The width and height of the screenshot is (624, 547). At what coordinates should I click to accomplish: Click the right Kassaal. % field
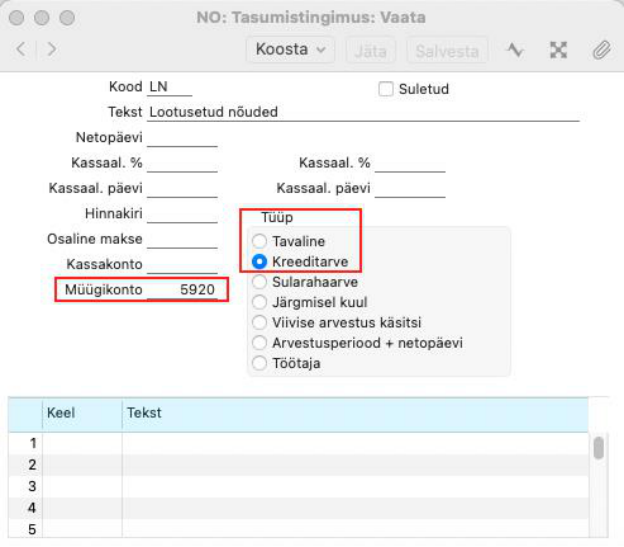point(410,163)
